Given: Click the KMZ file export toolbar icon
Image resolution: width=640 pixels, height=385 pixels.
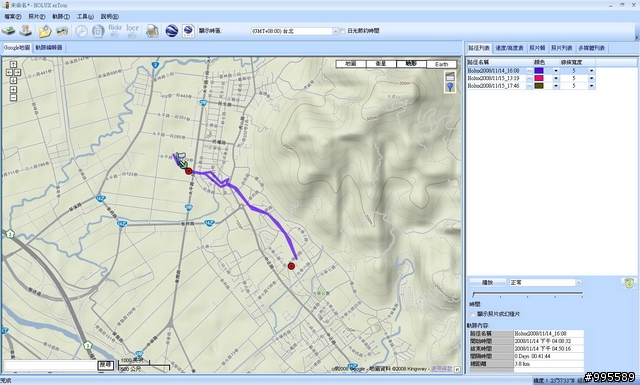Looking at the screenshot, I should click(188, 31).
